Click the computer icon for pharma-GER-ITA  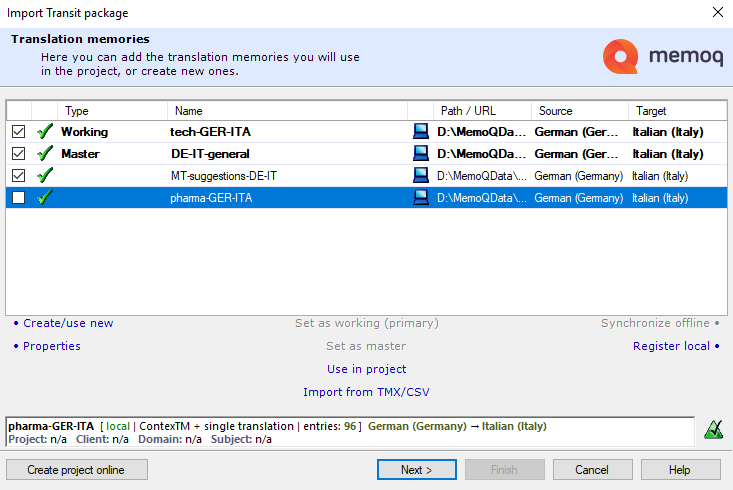pyautogui.click(x=421, y=198)
